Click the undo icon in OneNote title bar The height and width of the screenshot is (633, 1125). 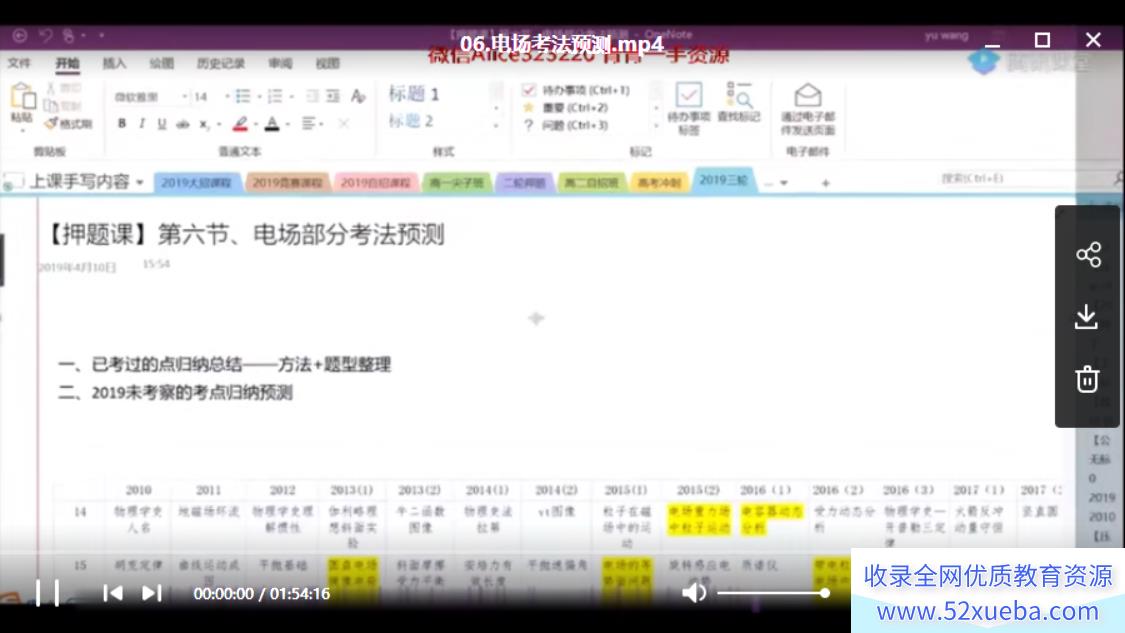46,35
